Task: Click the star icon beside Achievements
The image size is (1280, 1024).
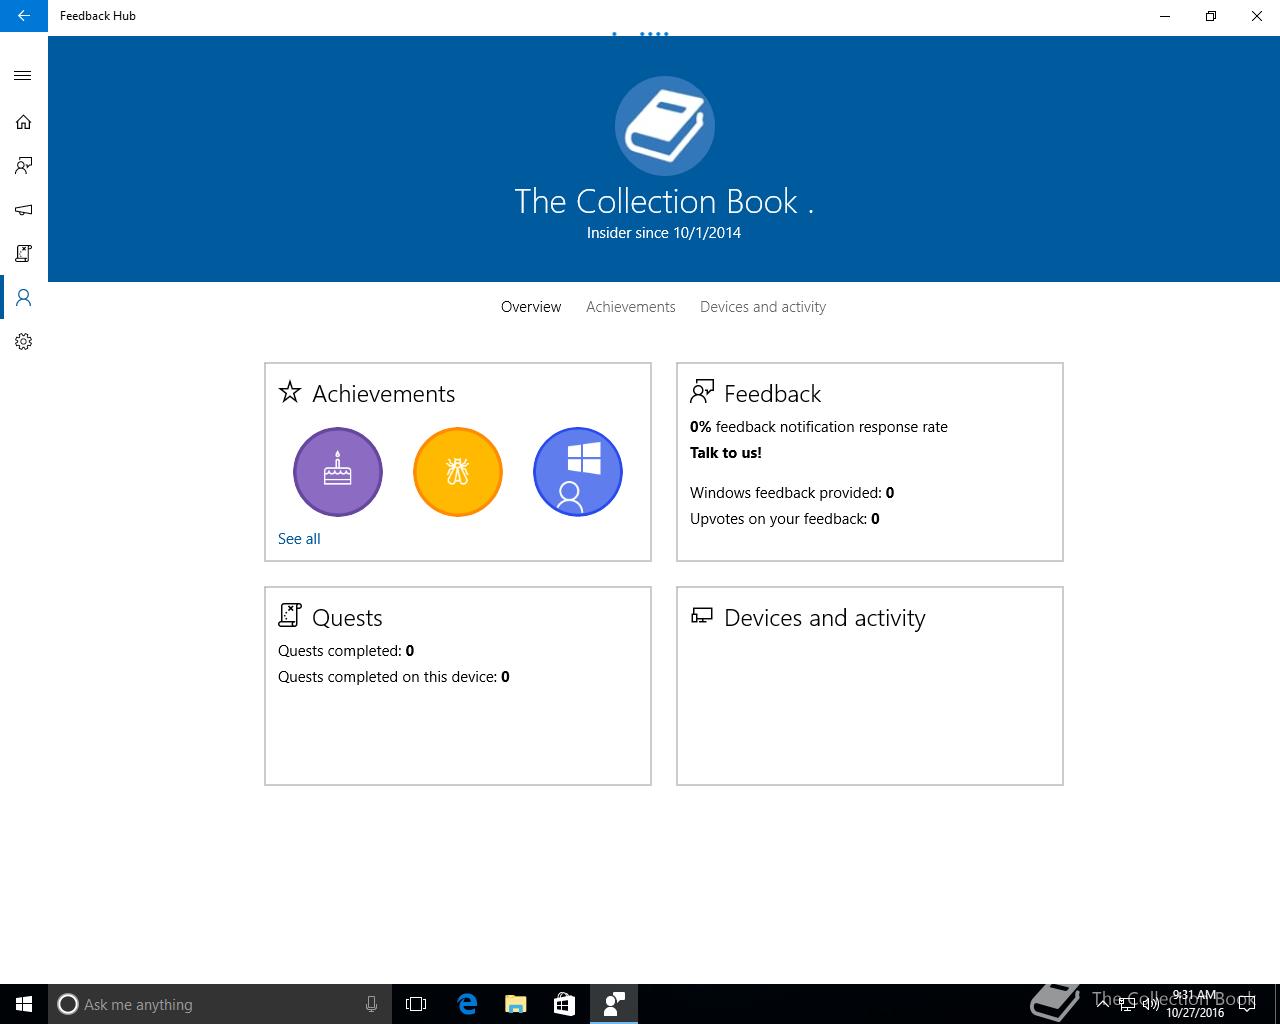Action: tap(290, 392)
